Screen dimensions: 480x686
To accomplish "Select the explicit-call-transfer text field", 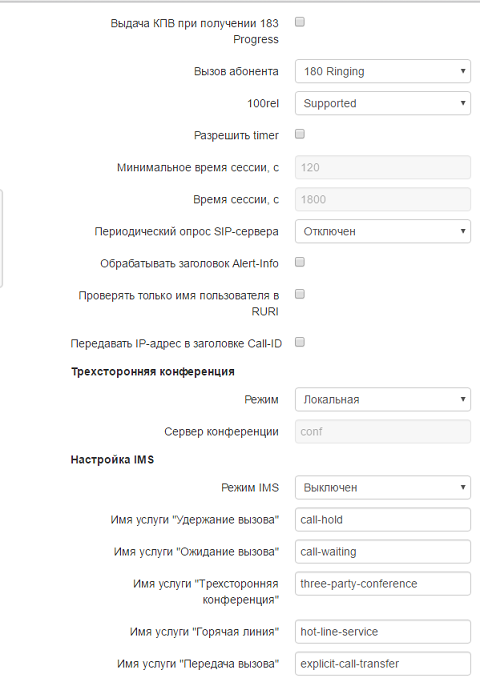I will pos(383,664).
